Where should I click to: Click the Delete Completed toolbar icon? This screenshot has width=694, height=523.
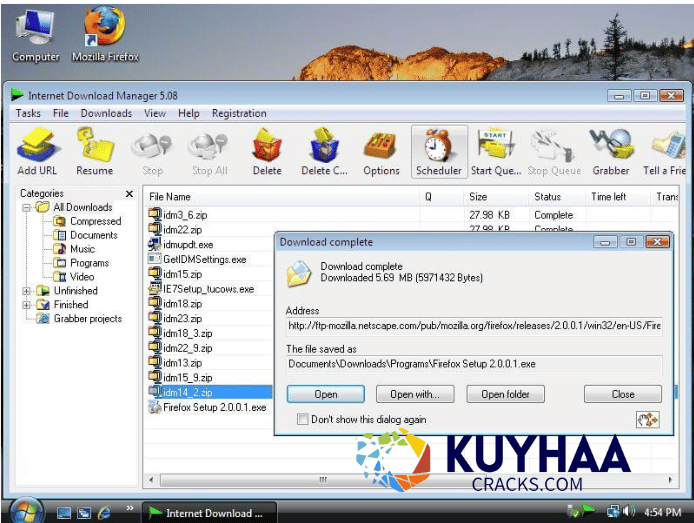324,152
